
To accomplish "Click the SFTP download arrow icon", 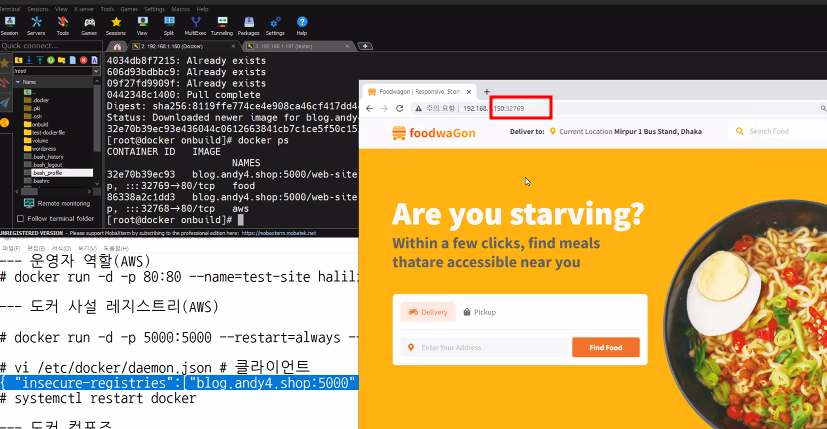I will (x=29, y=60).
